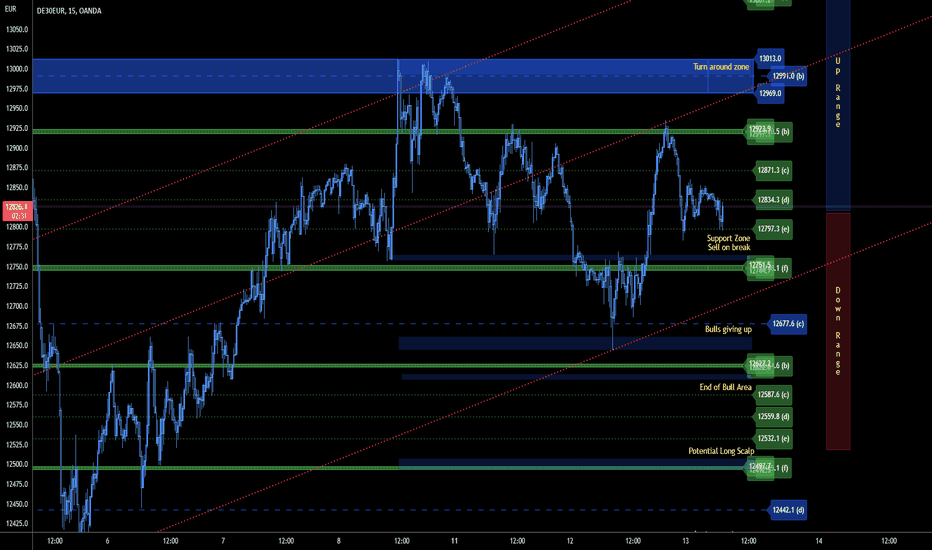932x550 pixels.
Task: Click the EUR currency label
Action: point(10,10)
